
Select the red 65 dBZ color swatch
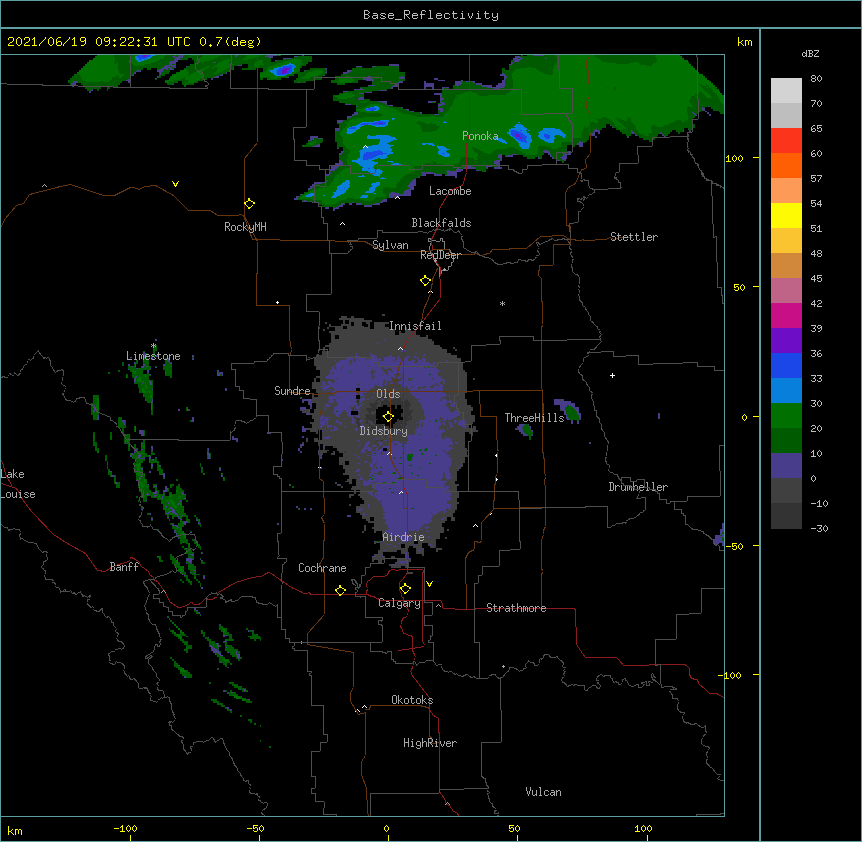786,140
